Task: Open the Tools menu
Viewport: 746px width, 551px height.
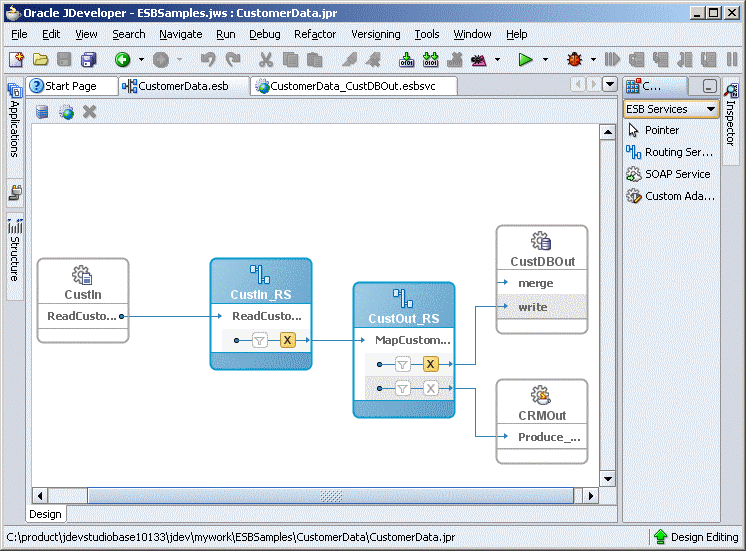Action: (x=427, y=34)
